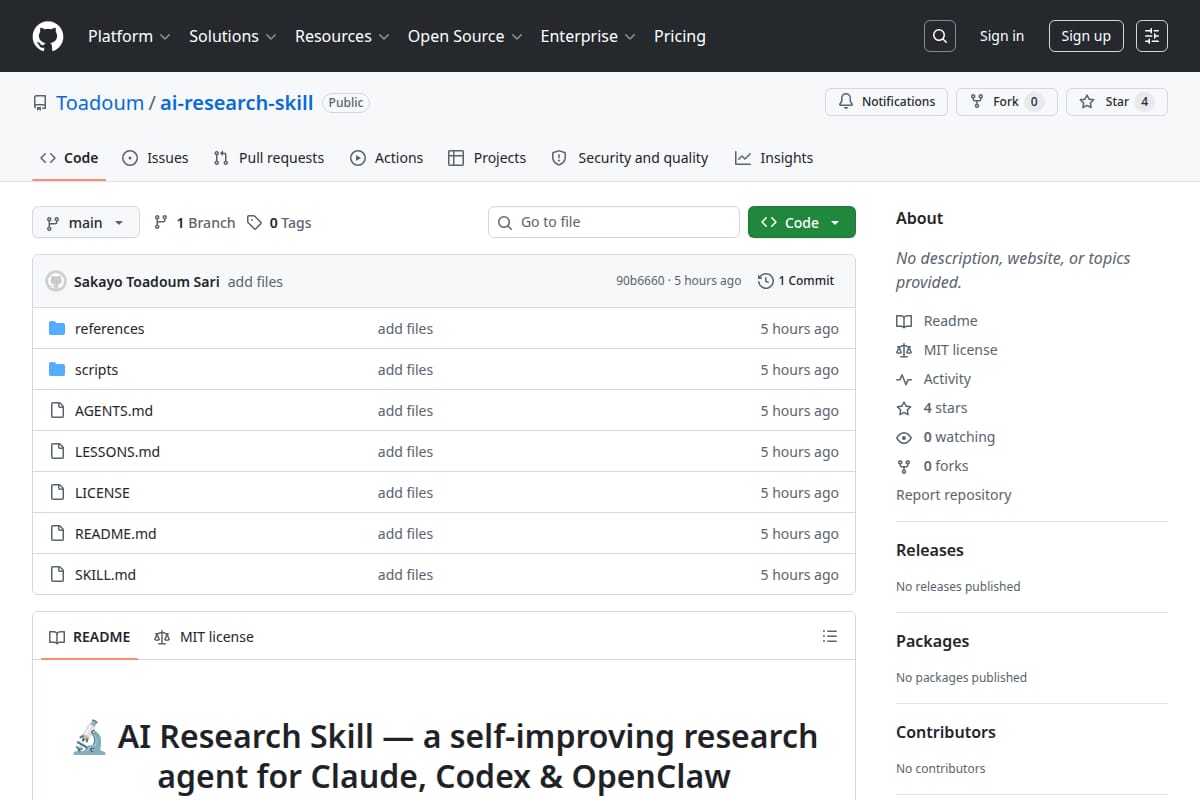Click the star icon in Star button
The height and width of the screenshot is (800, 1200).
pyautogui.click(x=1087, y=102)
